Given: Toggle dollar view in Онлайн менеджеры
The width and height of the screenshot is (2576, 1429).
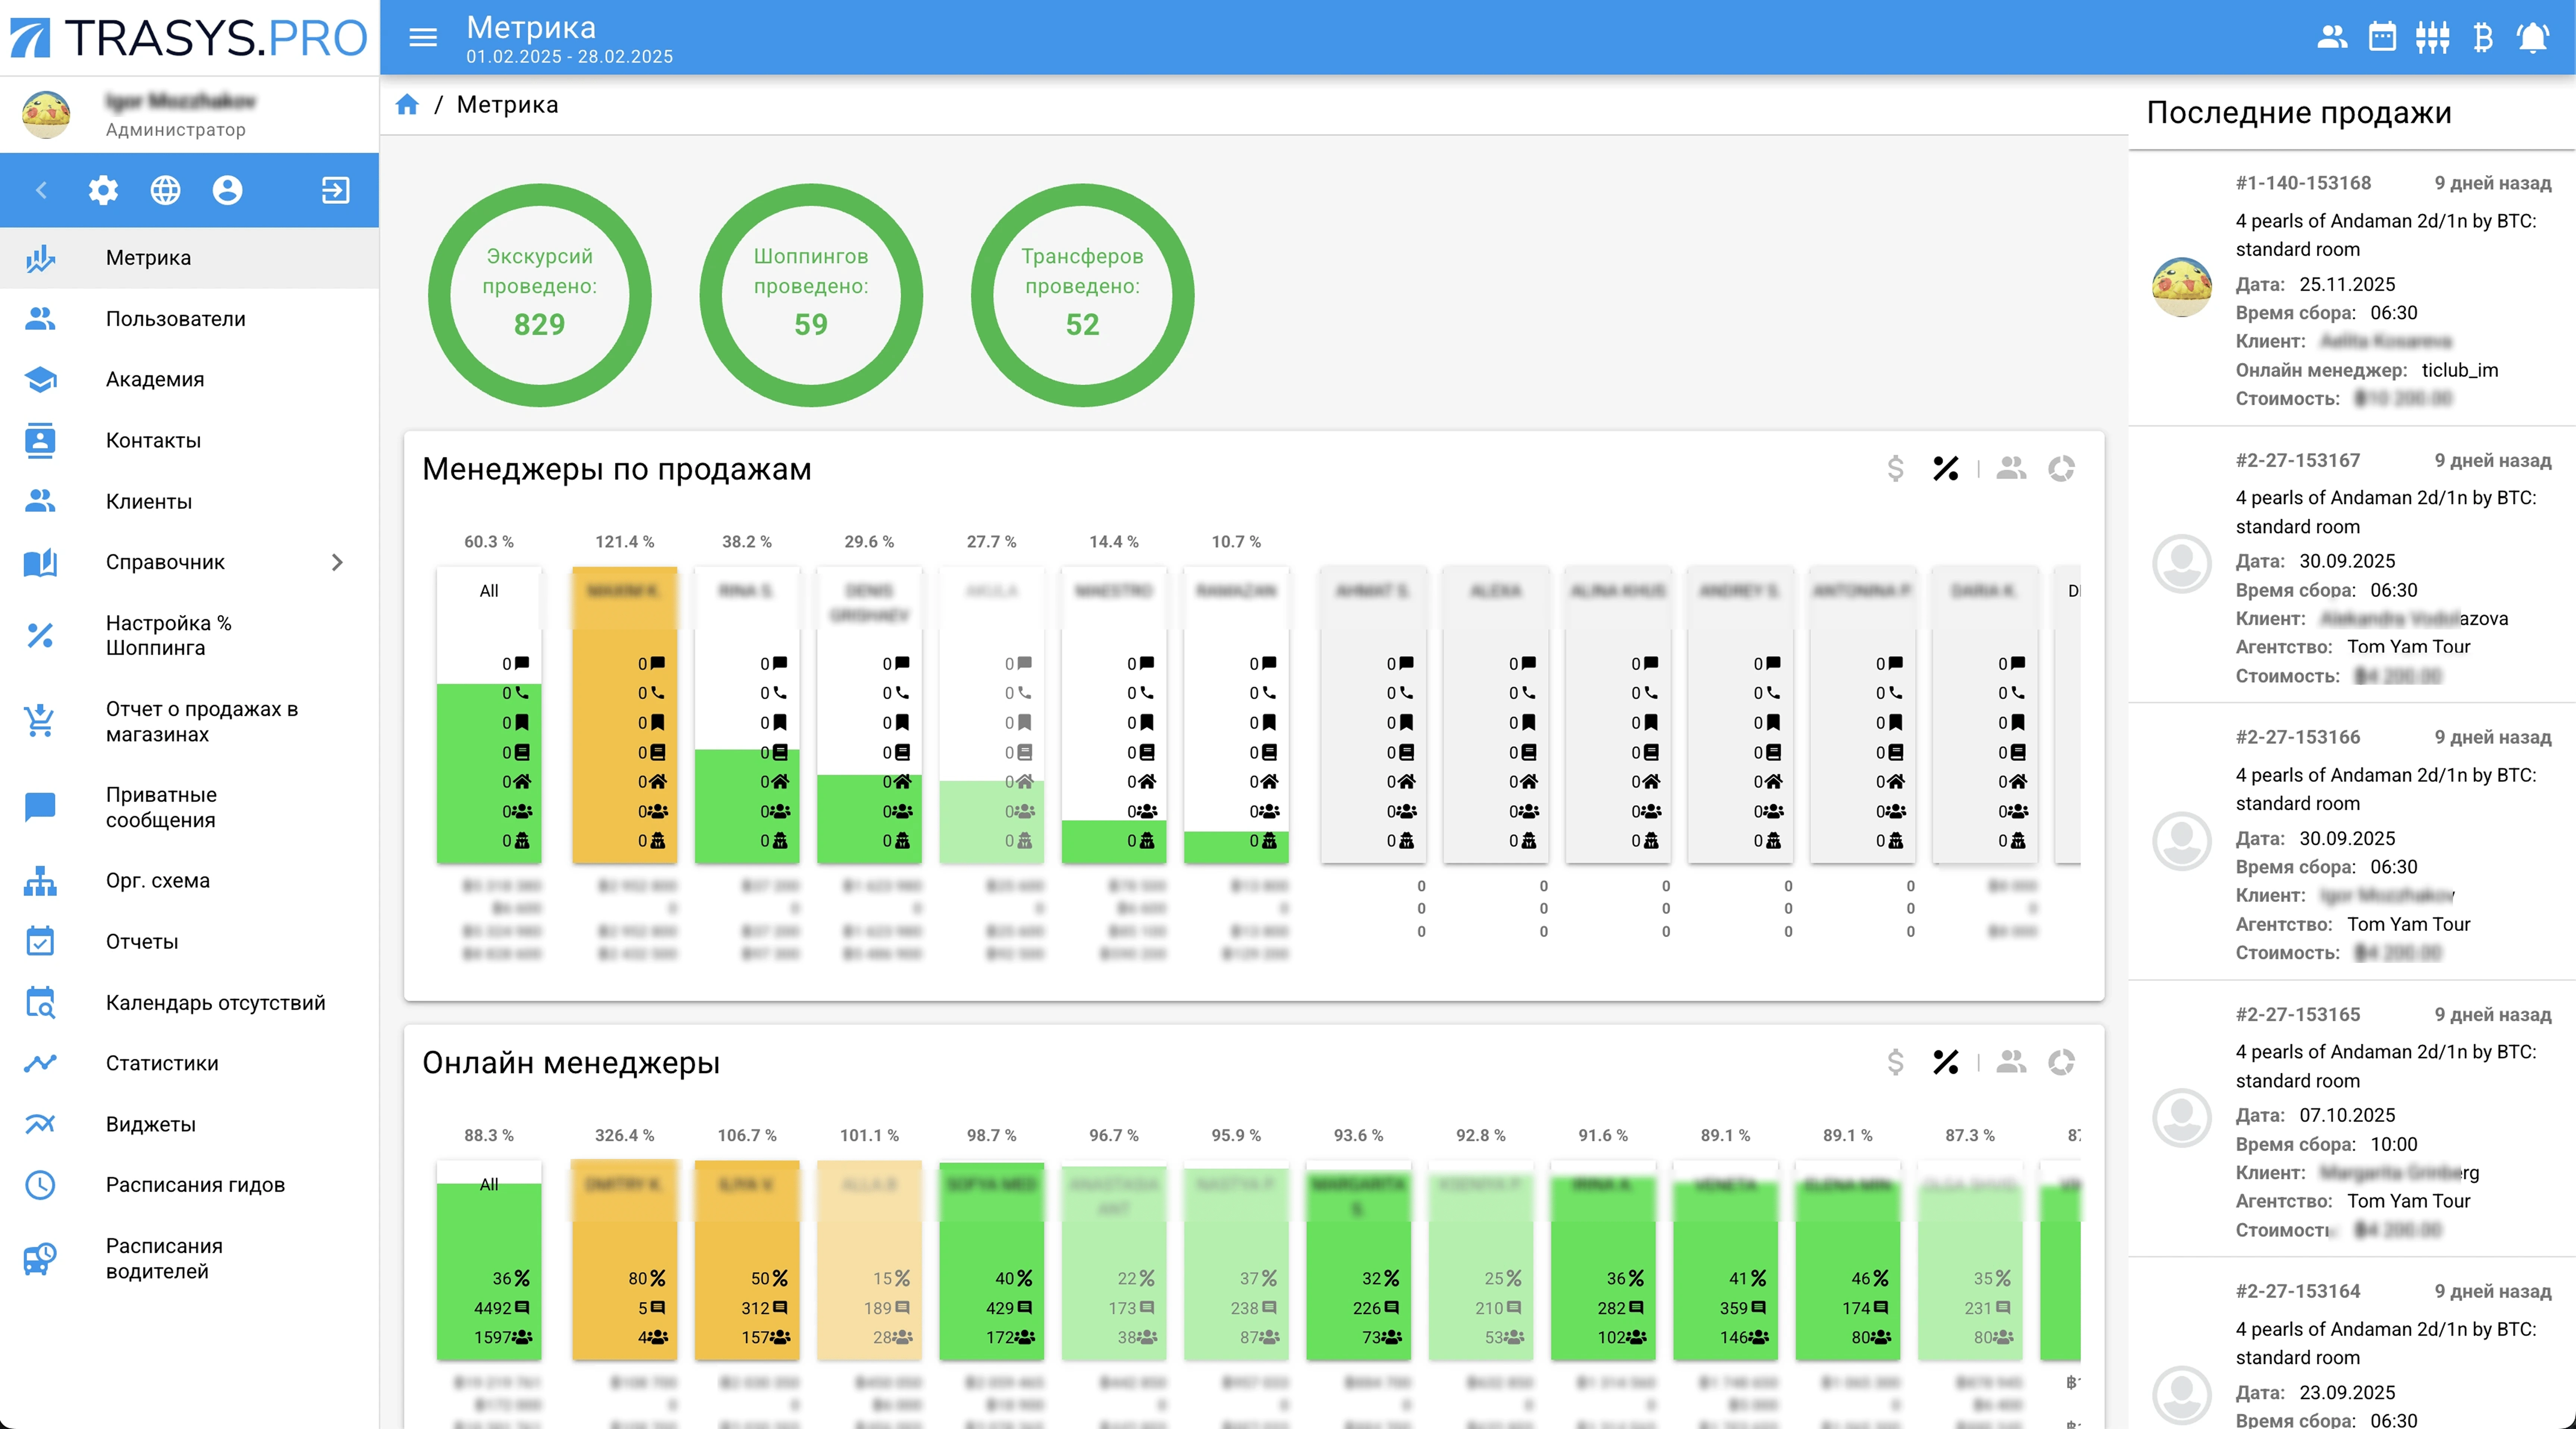Looking at the screenshot, I should click(x=1895, y=1062).
